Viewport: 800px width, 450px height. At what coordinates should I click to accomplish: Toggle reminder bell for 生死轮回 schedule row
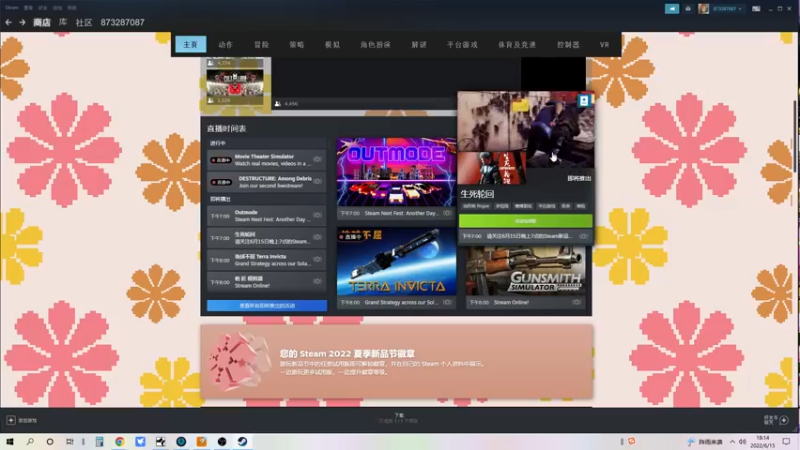coord(317,237)
